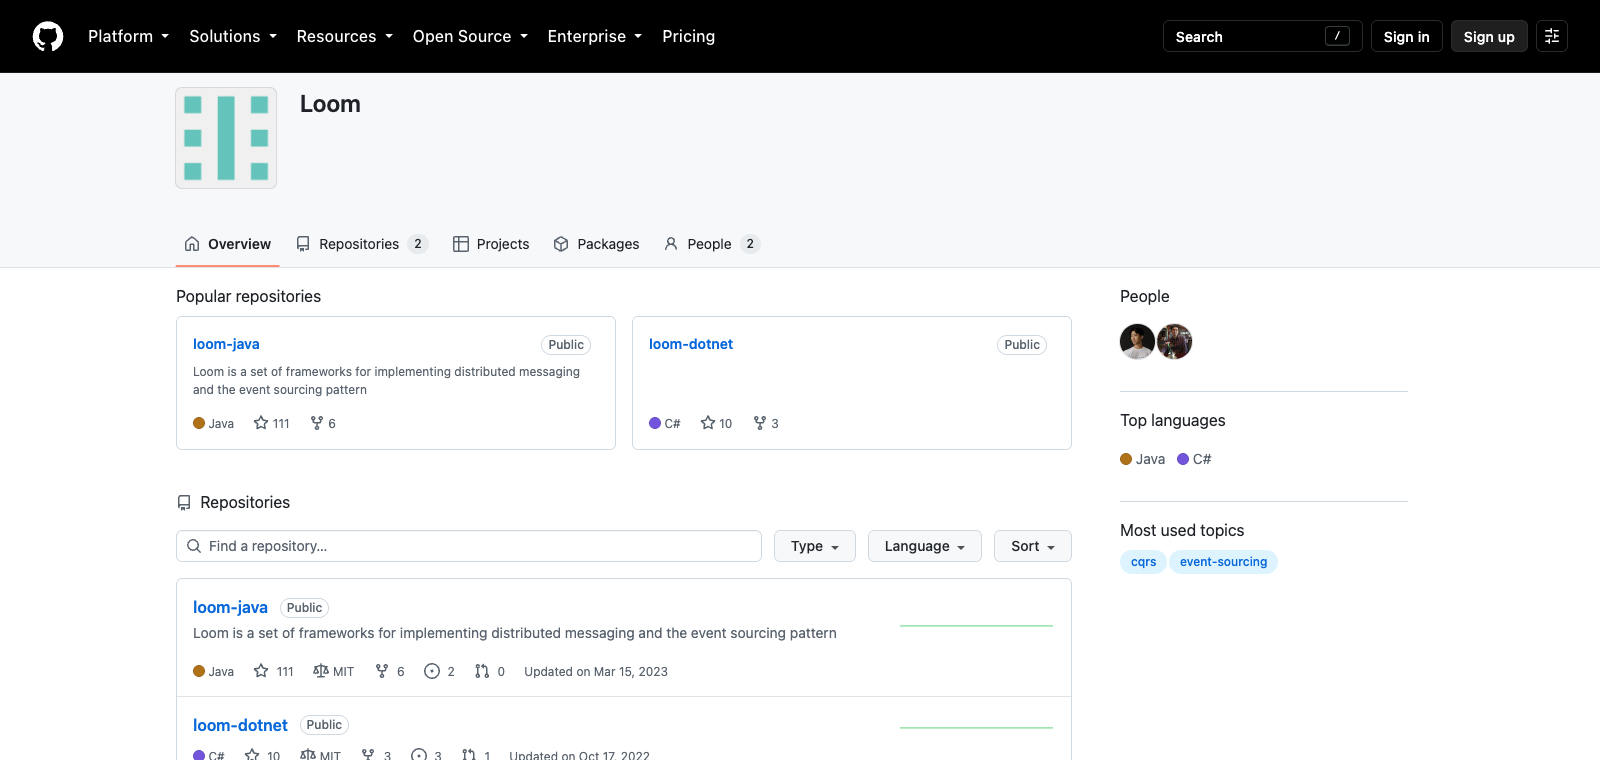This screenshot has height=760, width=1600.
Task: Click the star count icon in the loom-java list row
Action: point(261,671)
